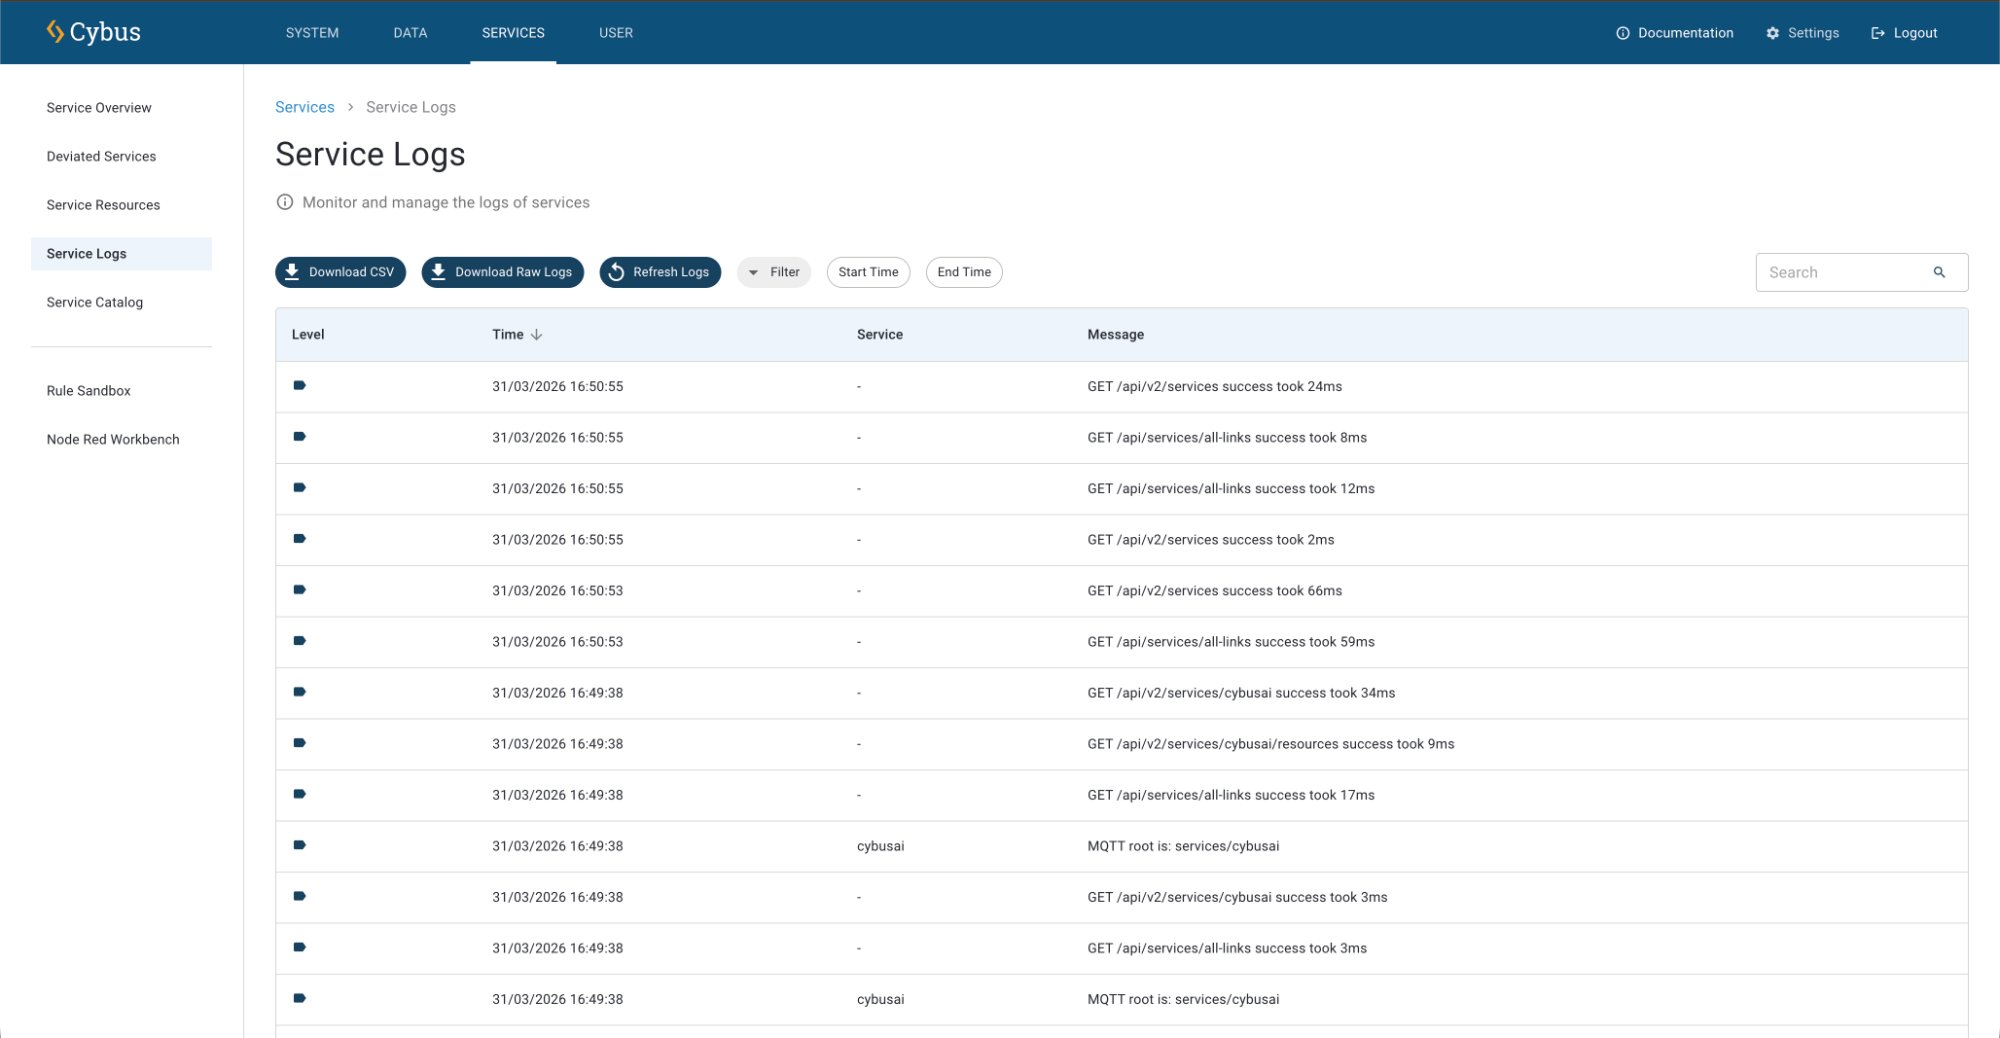
Task: Open Service Catalog in the sidebar
Action: [x=95, y=302]
